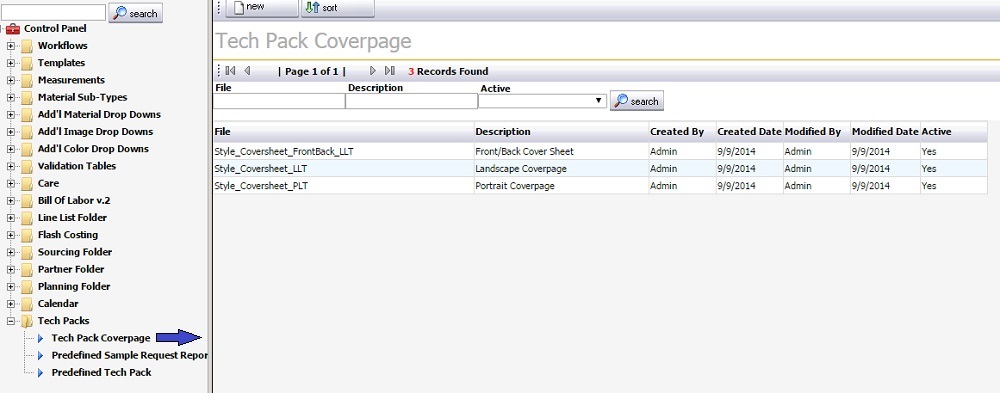Open Style_Coversheet_PLT record
Screen dimensions: 1000x393
tap(261, 186)
